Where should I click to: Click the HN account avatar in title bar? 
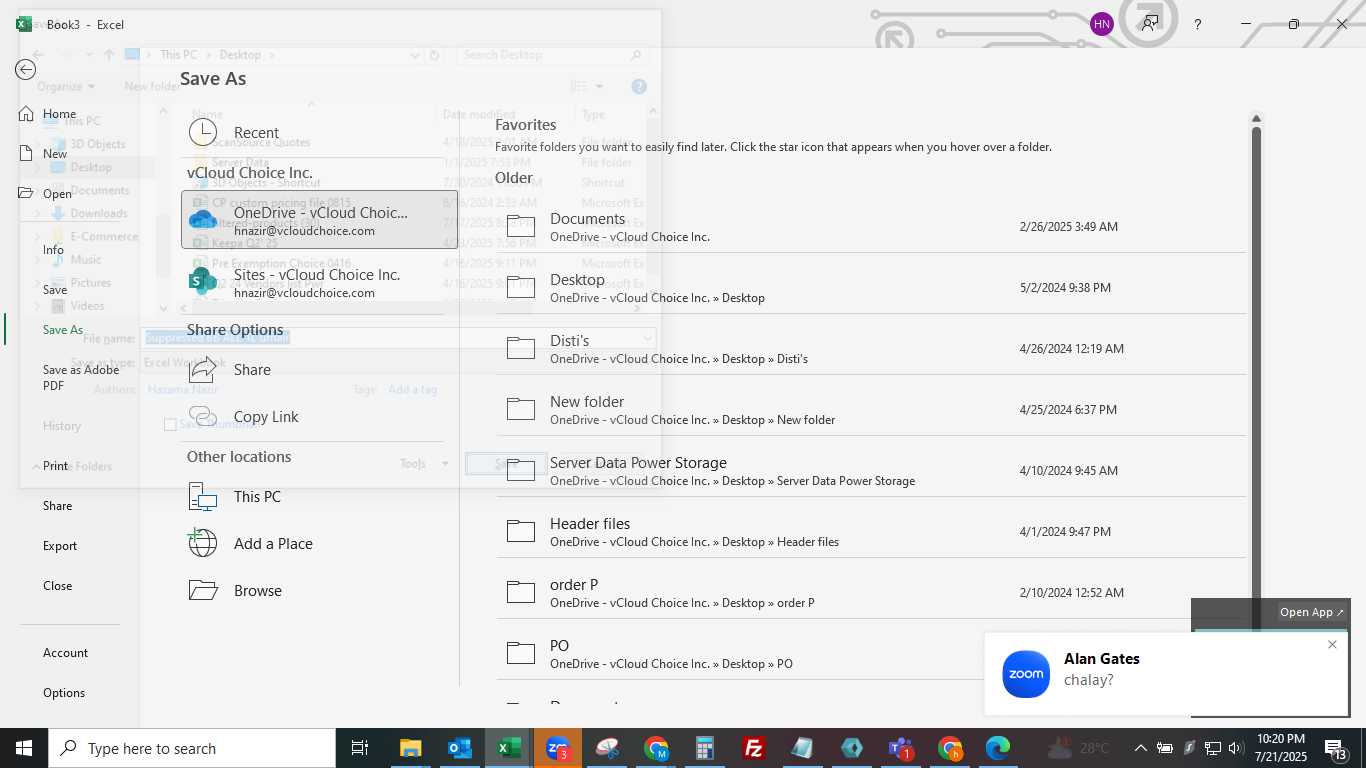pos(1102,24)
